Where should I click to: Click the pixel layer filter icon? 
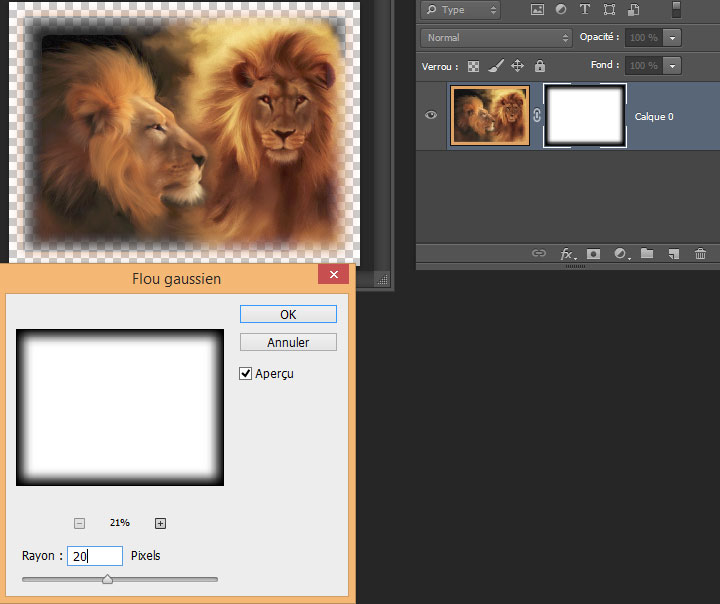pos(537,10)
